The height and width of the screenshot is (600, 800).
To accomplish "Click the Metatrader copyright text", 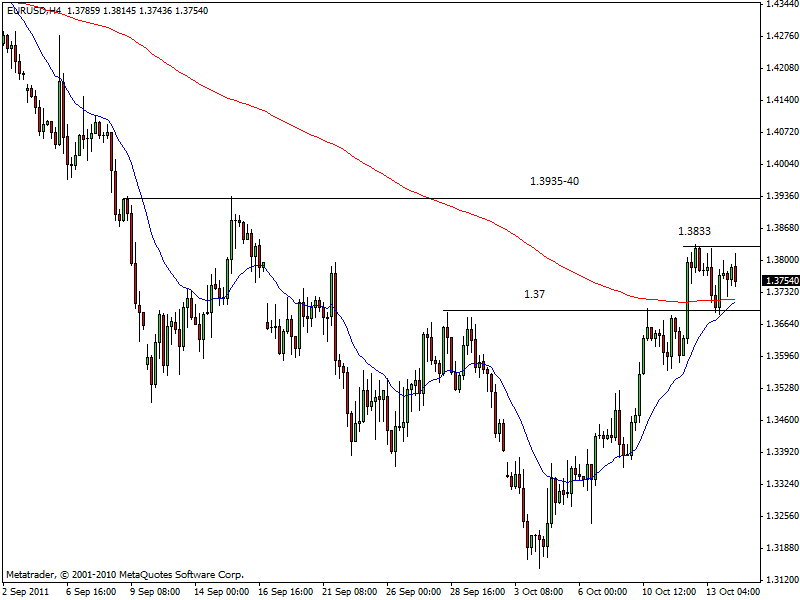I will (125, 575).
